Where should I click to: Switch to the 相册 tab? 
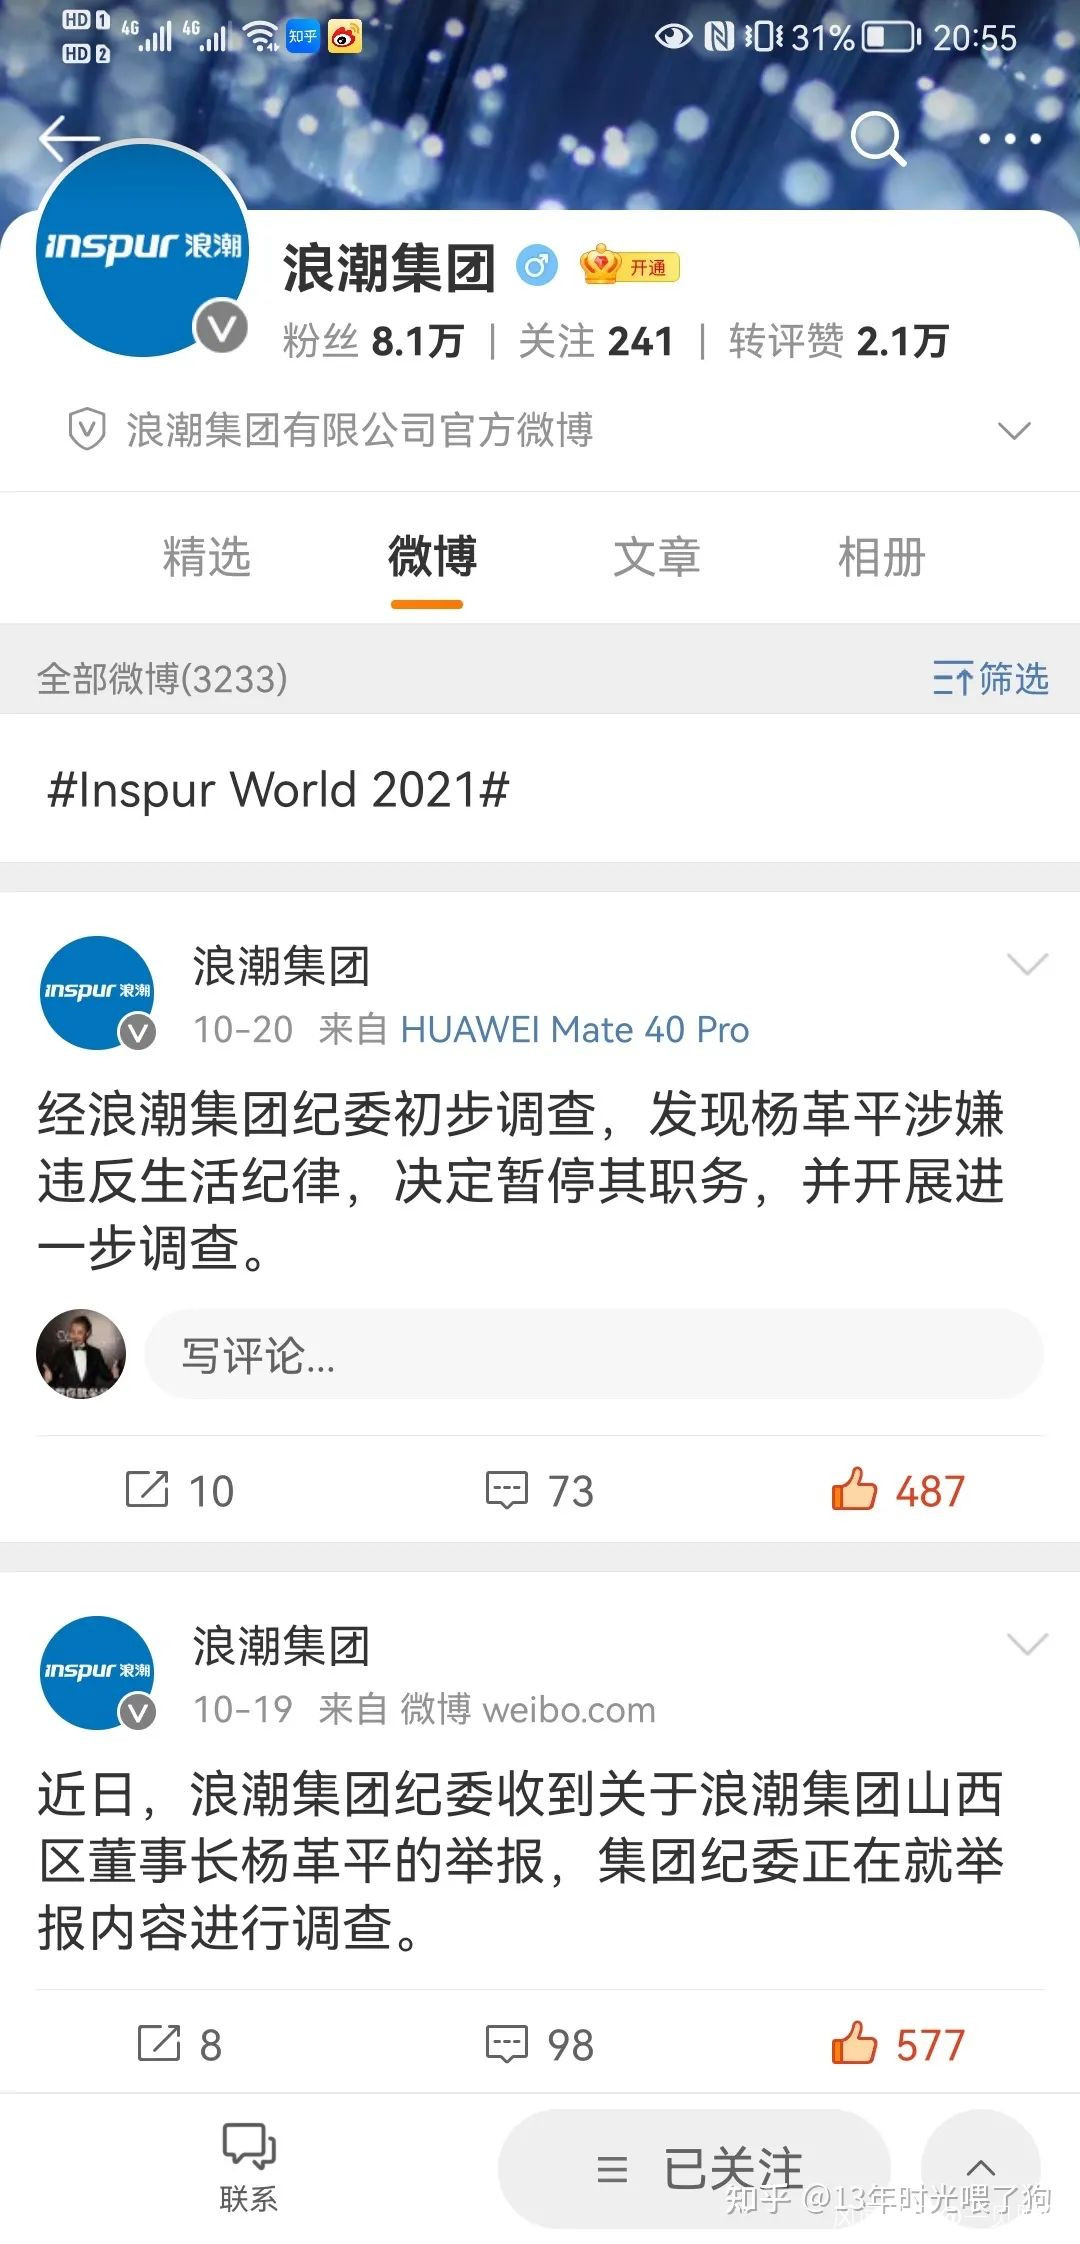click(882, 557)
